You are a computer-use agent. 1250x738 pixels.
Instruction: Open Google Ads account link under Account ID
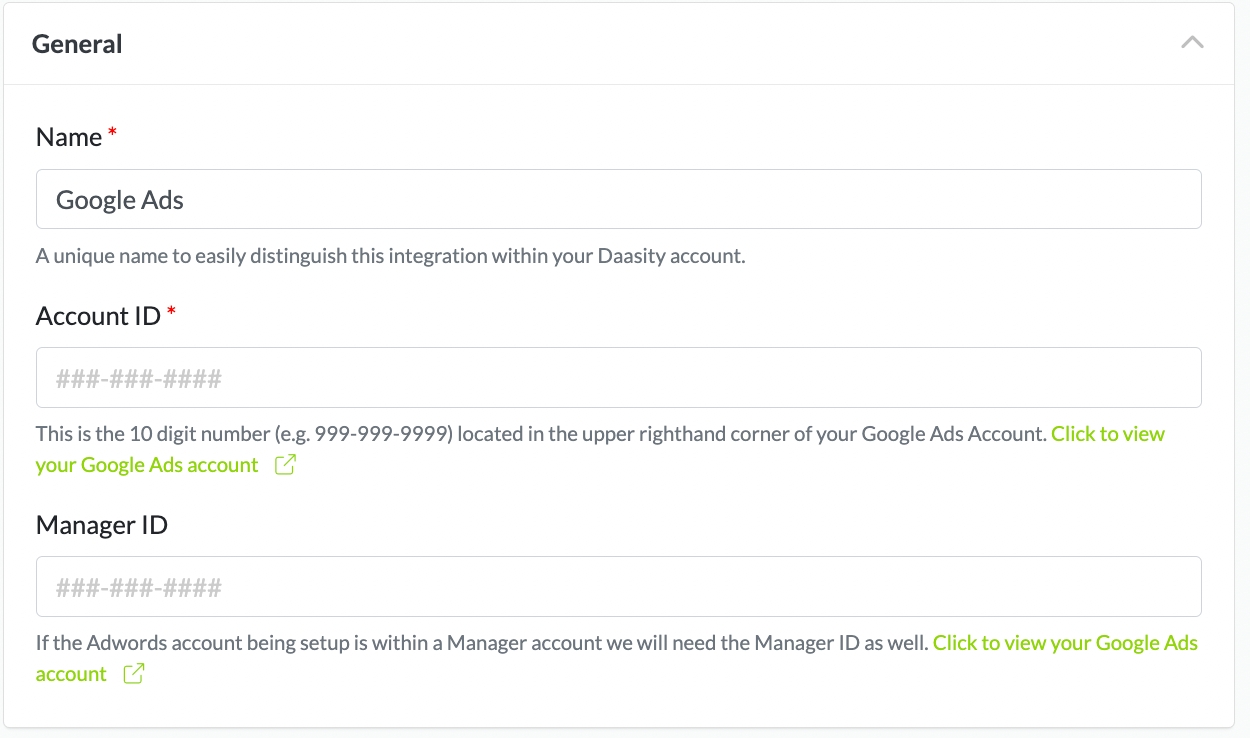1108,434
